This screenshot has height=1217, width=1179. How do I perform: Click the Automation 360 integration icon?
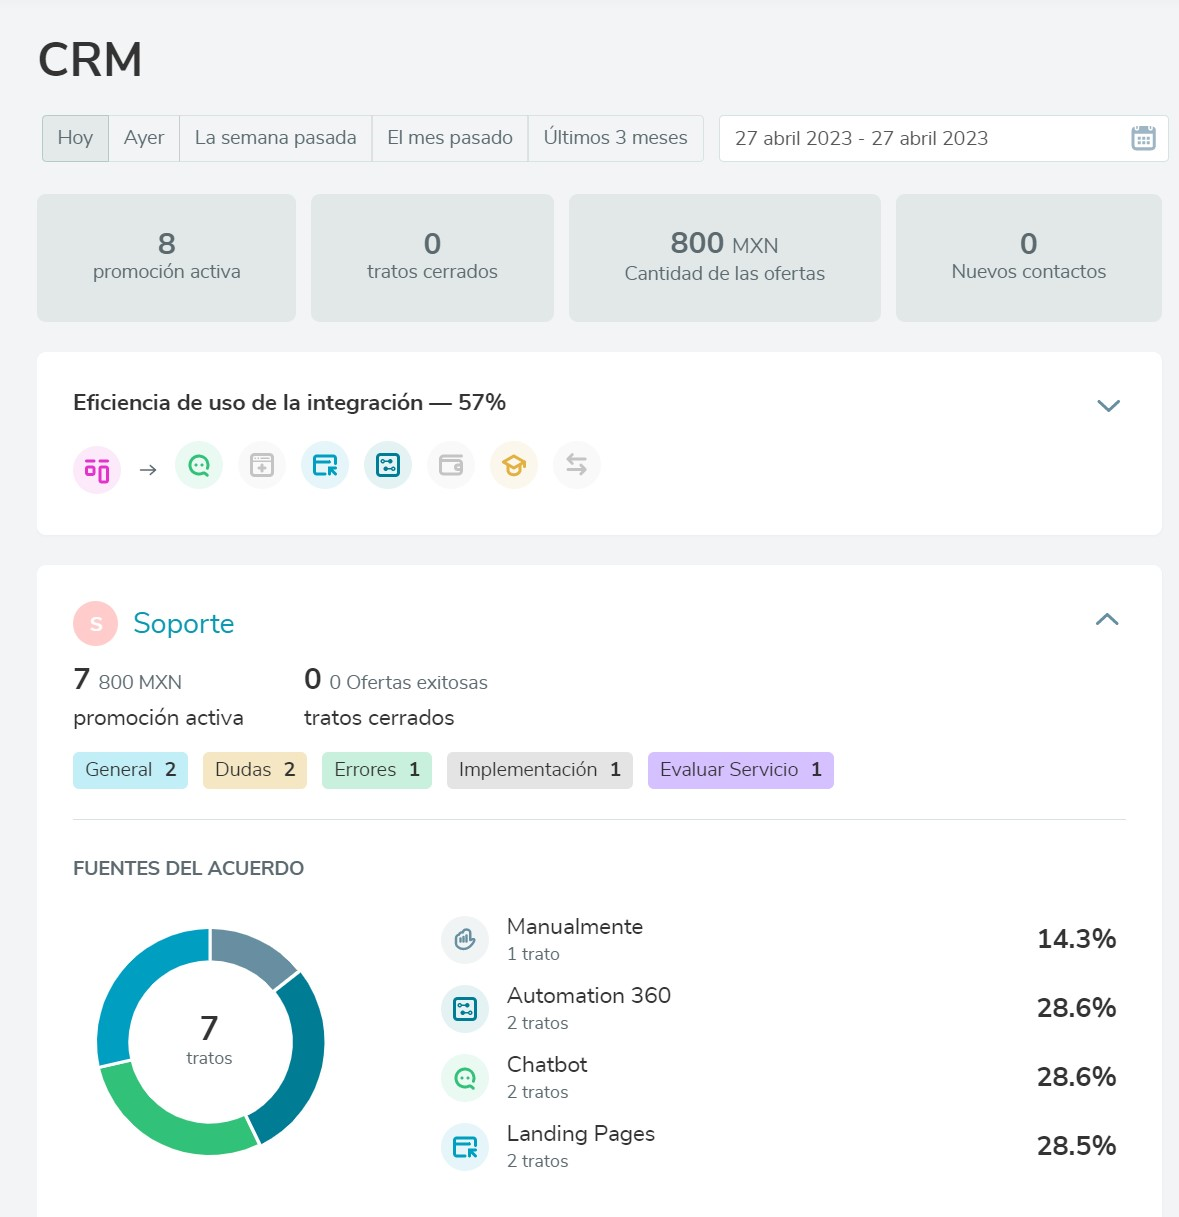click(x=388, y=466)
